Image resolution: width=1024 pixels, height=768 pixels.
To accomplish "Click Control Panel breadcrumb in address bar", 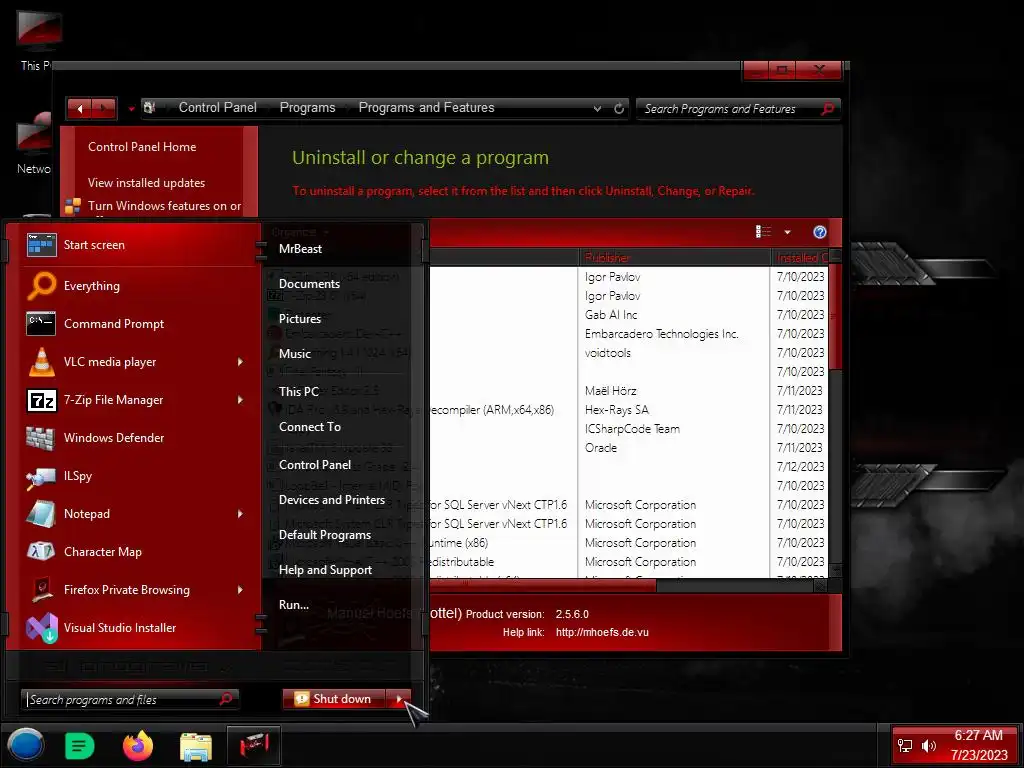I will click(x=217, y=108).
